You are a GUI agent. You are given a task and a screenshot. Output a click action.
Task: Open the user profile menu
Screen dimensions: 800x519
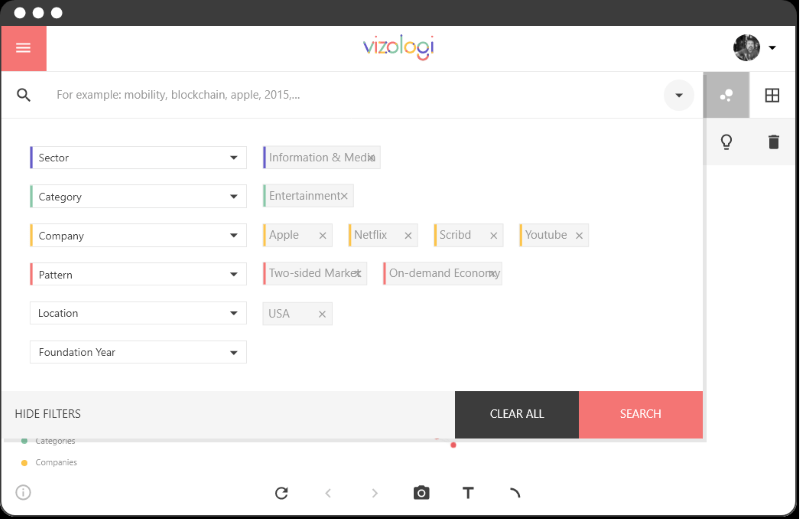[755, 47]
